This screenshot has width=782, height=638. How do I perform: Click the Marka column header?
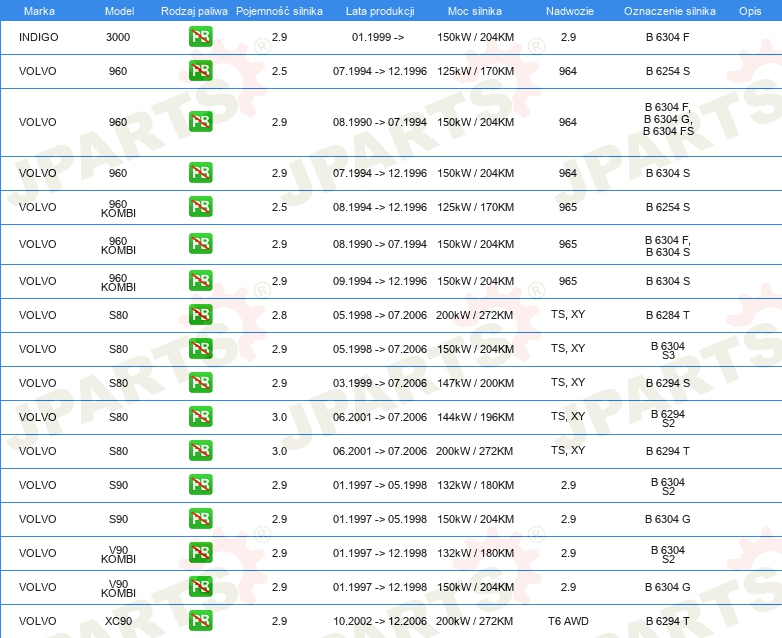click(39, 11)
